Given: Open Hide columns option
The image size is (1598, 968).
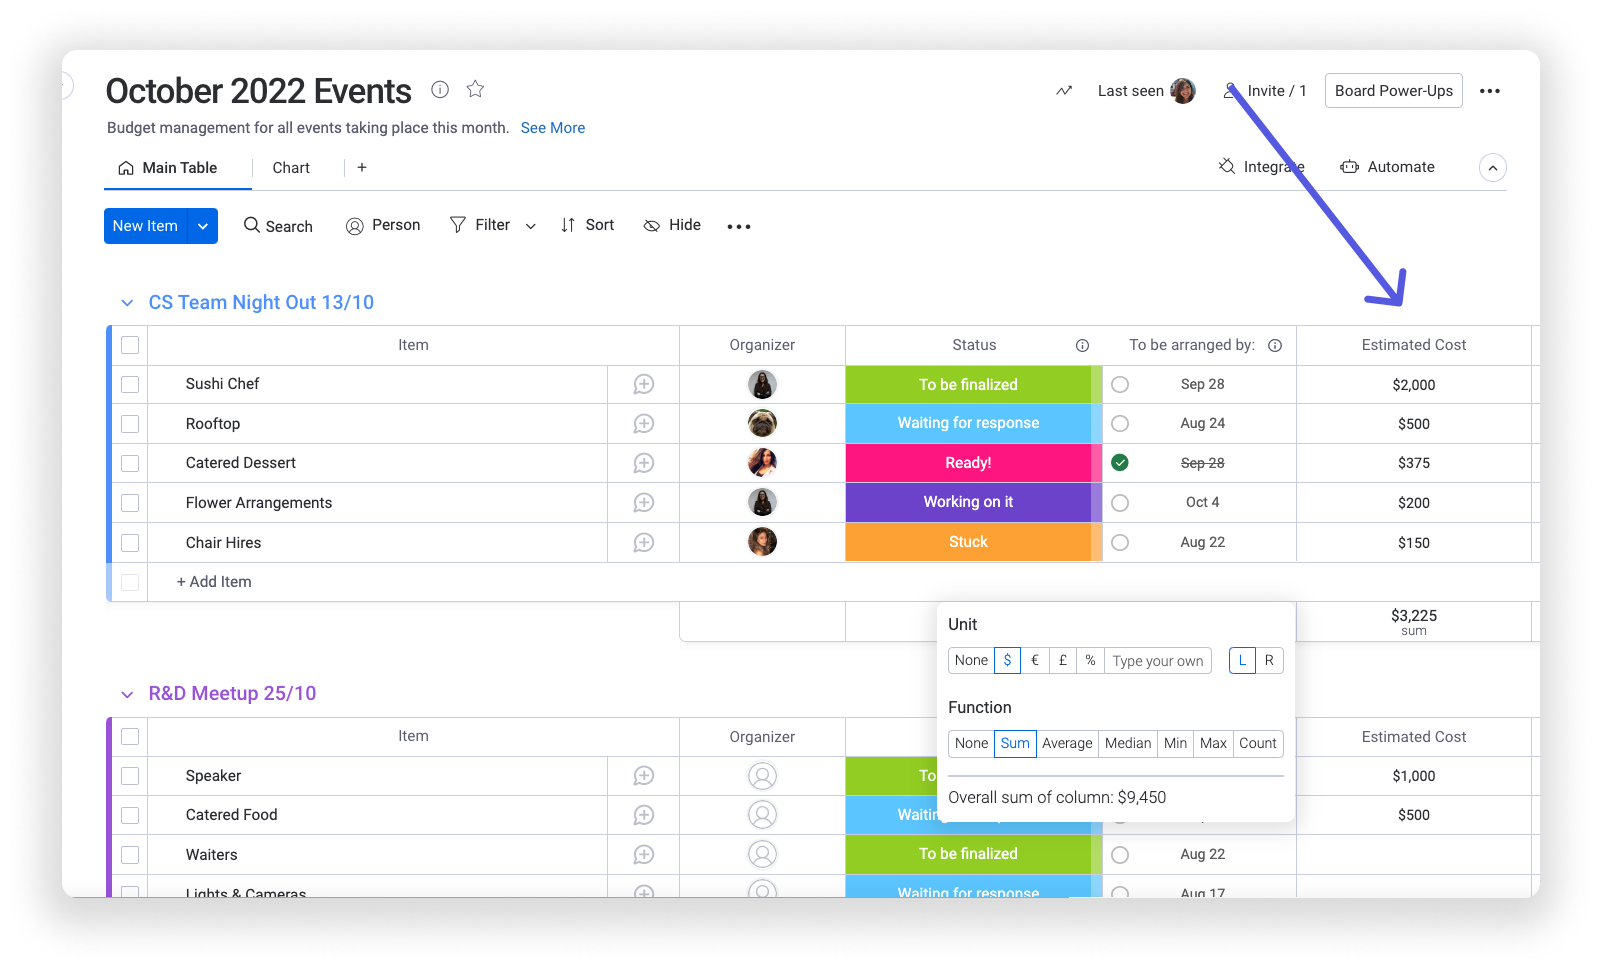Looking at the screenshot, I should pos(672,225).
